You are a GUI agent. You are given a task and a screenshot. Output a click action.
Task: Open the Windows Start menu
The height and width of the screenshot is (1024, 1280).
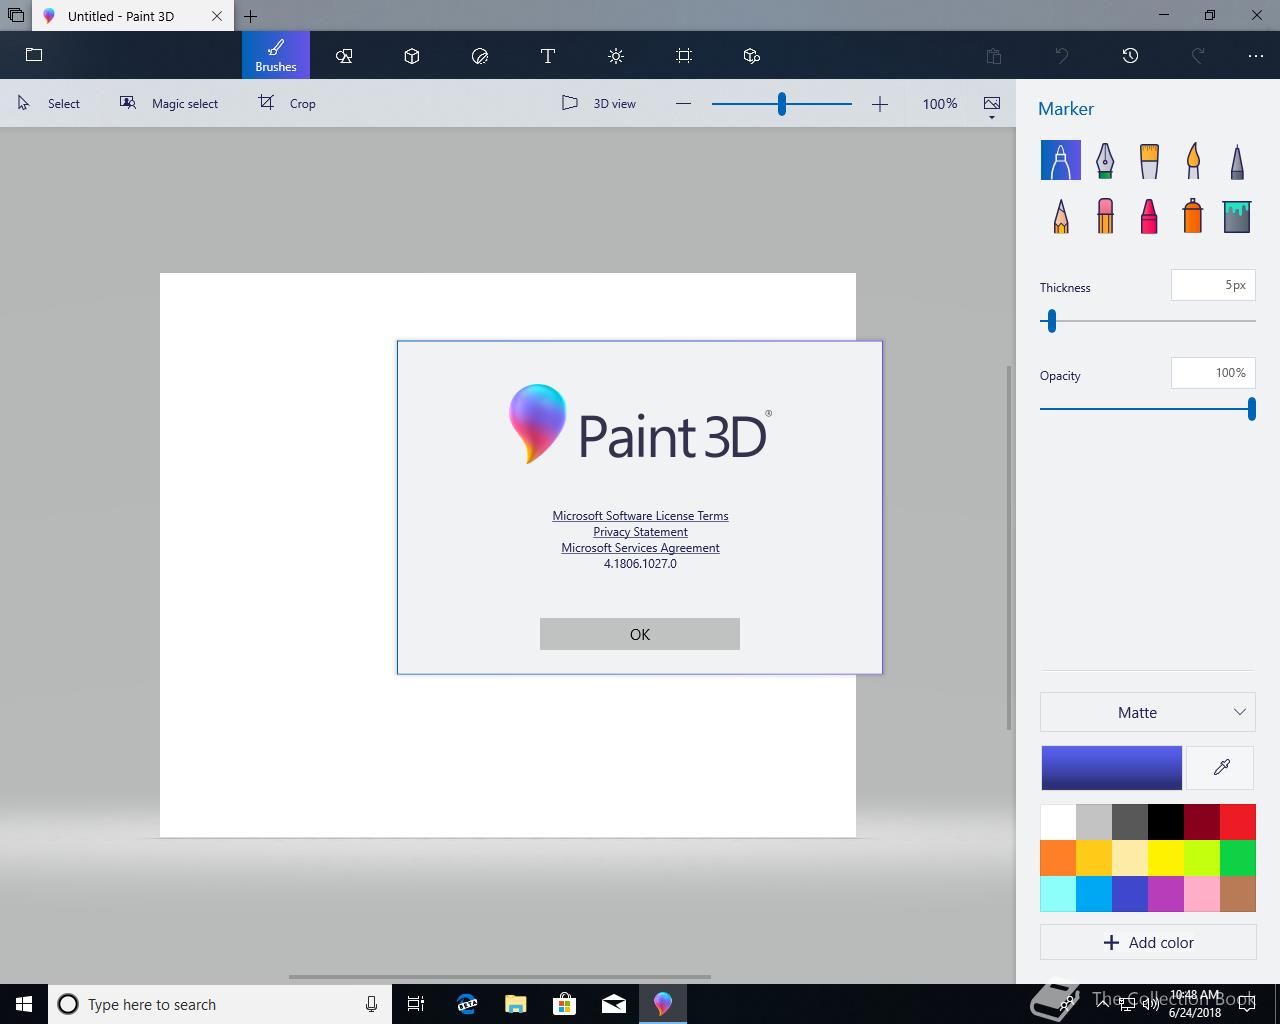24,1004
